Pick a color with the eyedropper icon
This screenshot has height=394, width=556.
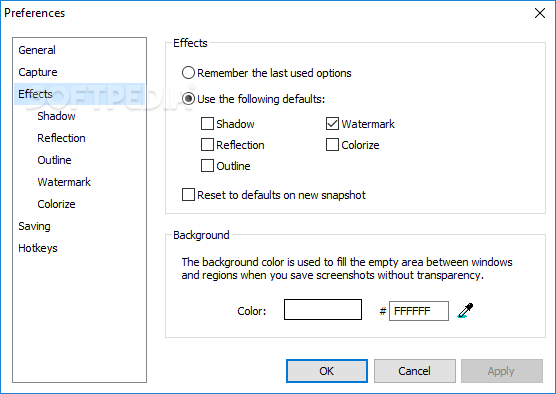click(466, 311)
